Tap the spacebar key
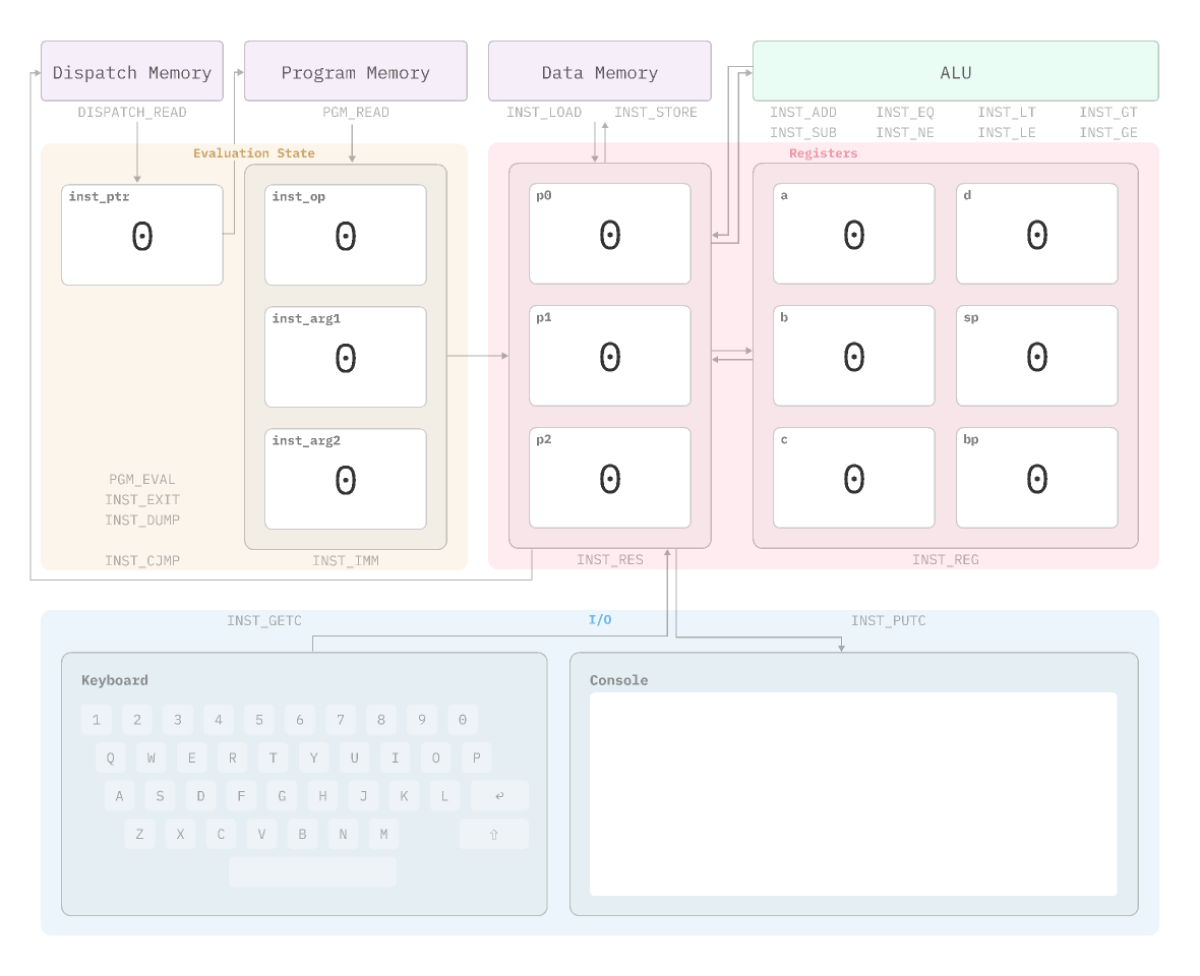1200x976 pixels. (313, 872)
